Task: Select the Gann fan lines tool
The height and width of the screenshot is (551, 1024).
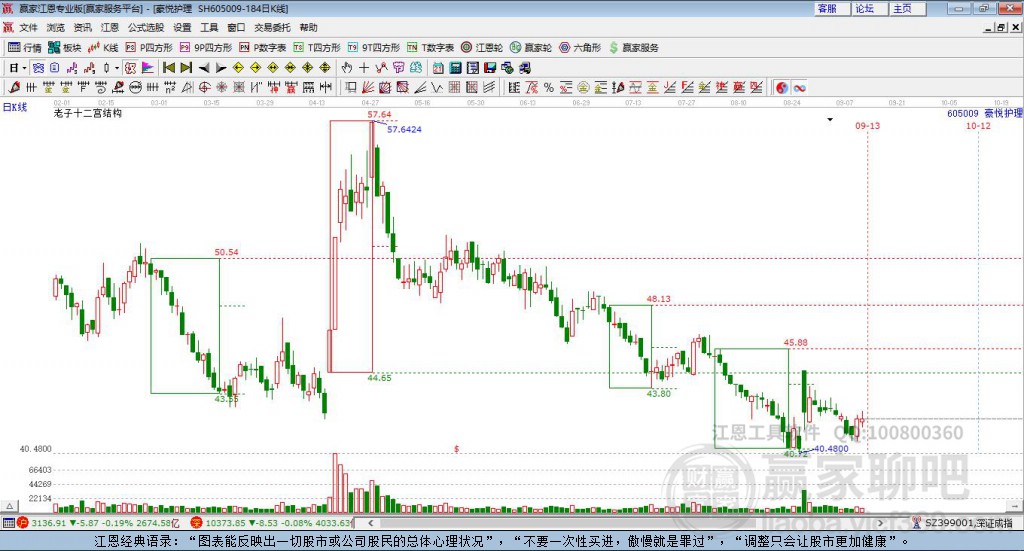Action: pyautogui.click(x=368, y=87)
